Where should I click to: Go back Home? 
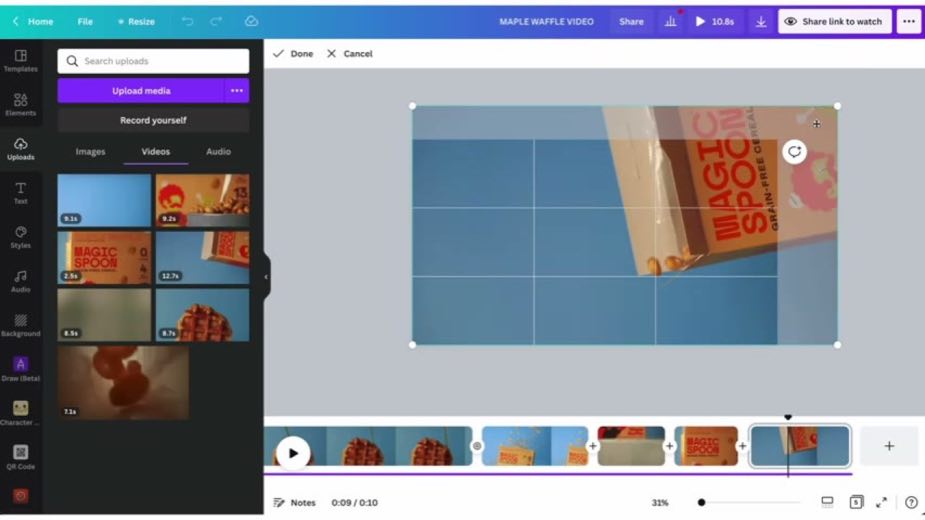33,21
